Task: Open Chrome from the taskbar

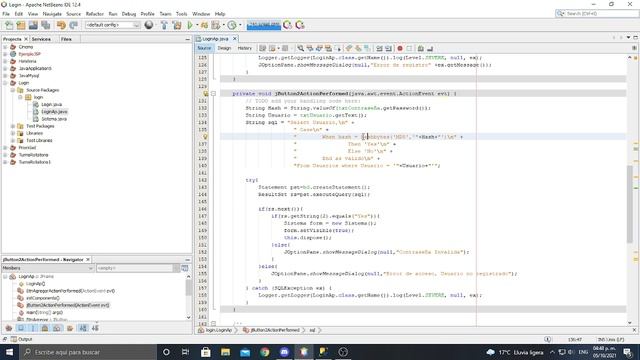Action: [264, 352]
